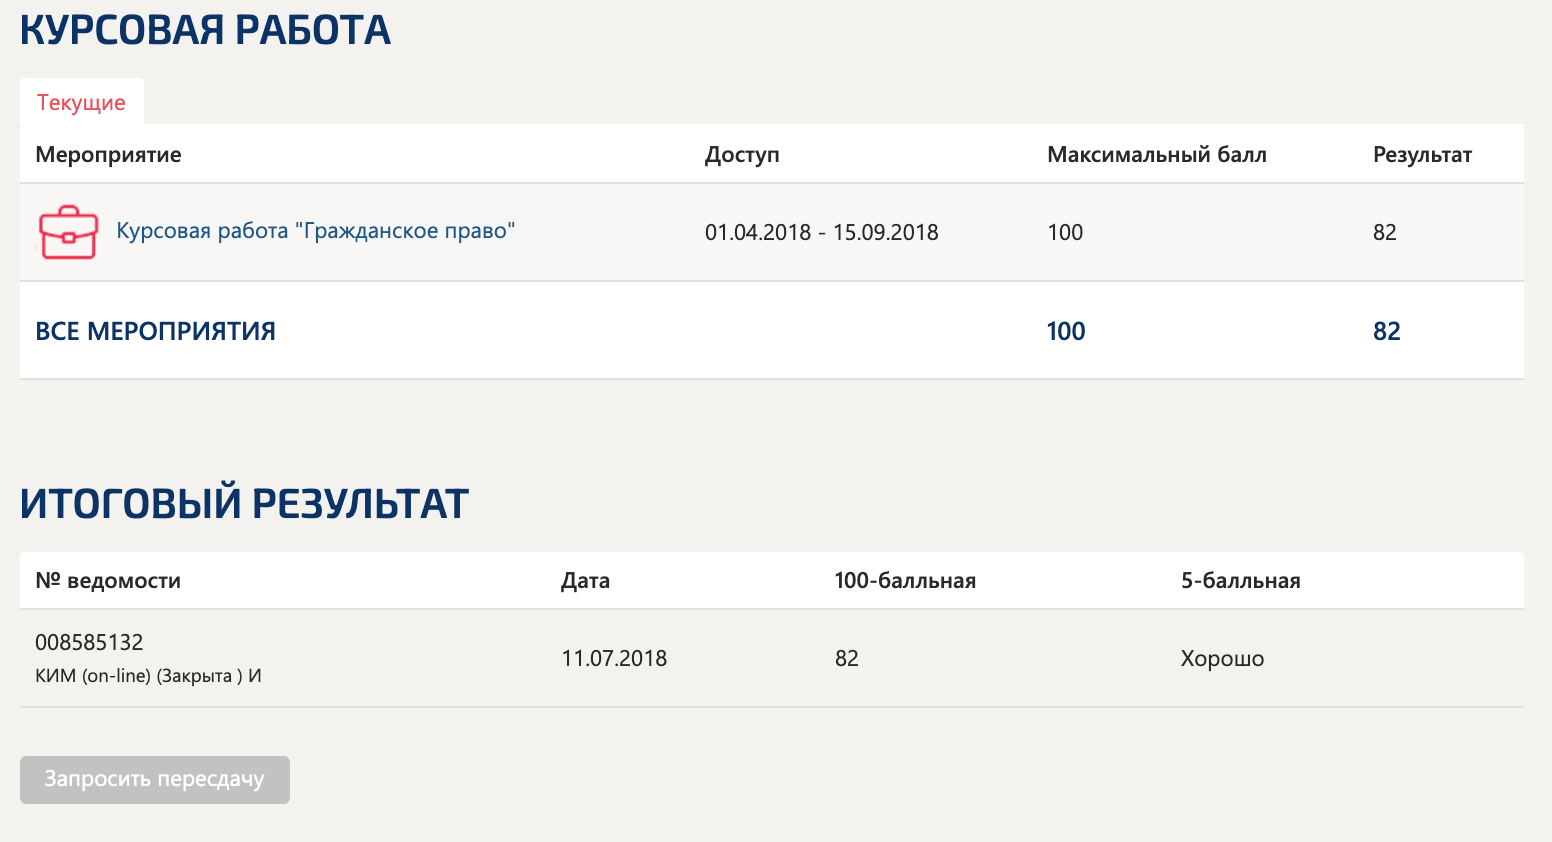The height and width of the screenshot is (842, 1552).
Task: Click the bold total result 82
Action: [1386, 332]
